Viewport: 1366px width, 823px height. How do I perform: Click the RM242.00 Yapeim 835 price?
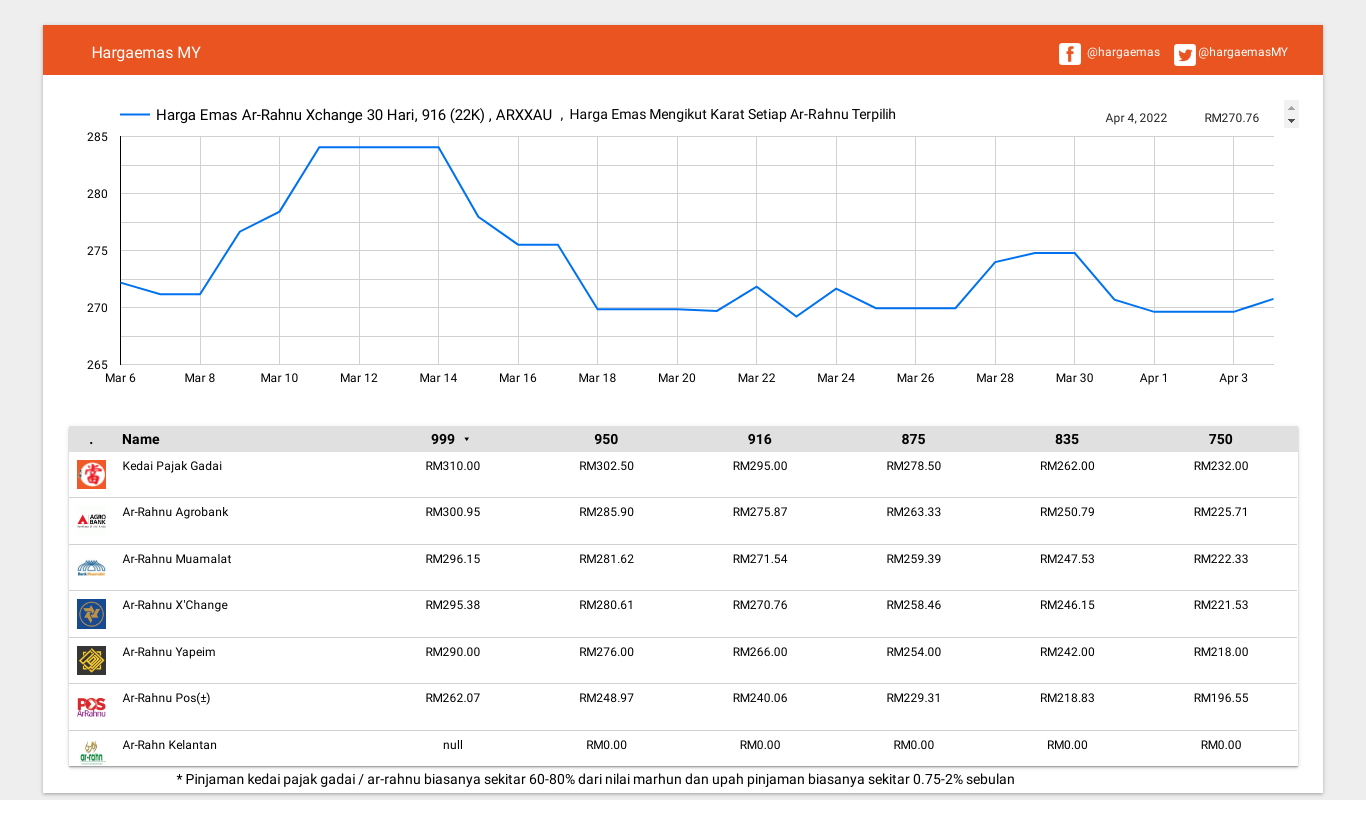tap(1067, 652)
